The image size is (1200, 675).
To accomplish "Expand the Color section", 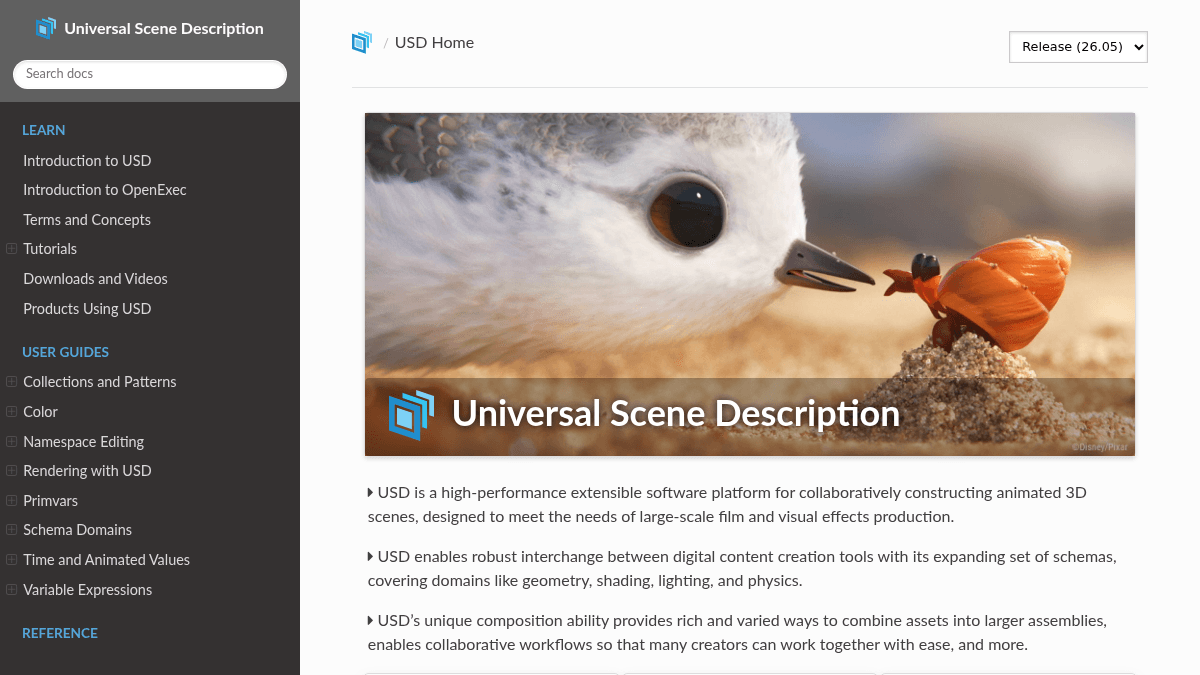I will pyautogui.click(x=12, y=412).
